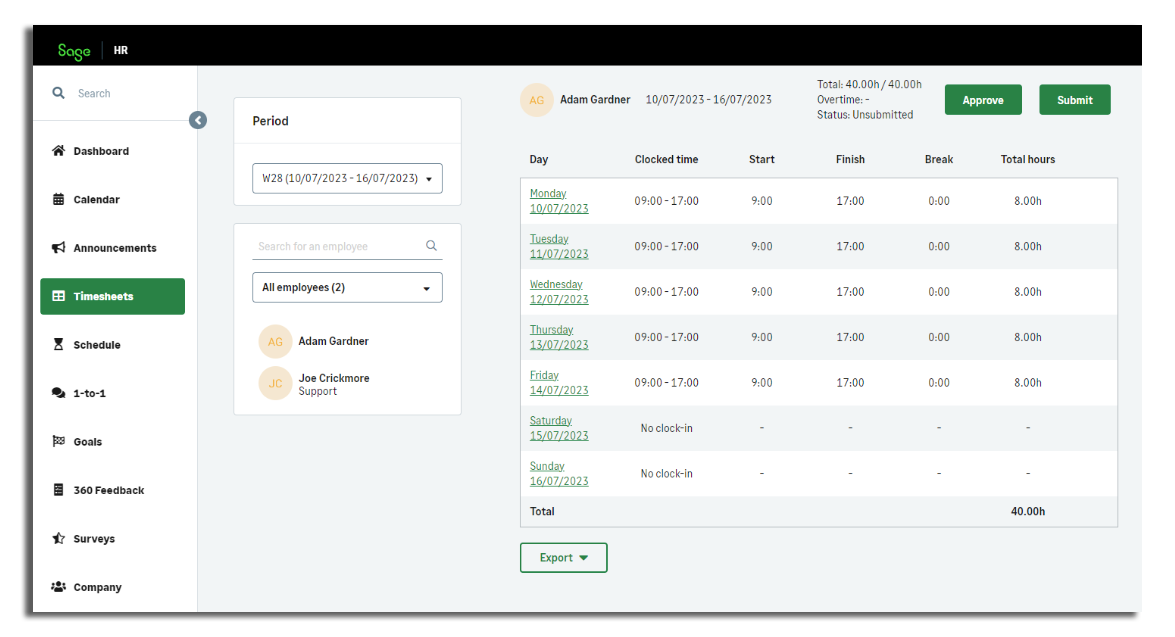Click Friday's 8.00h total hours
The width and height of the screenshot is (1175, 637).
(x=1027, y=383)
